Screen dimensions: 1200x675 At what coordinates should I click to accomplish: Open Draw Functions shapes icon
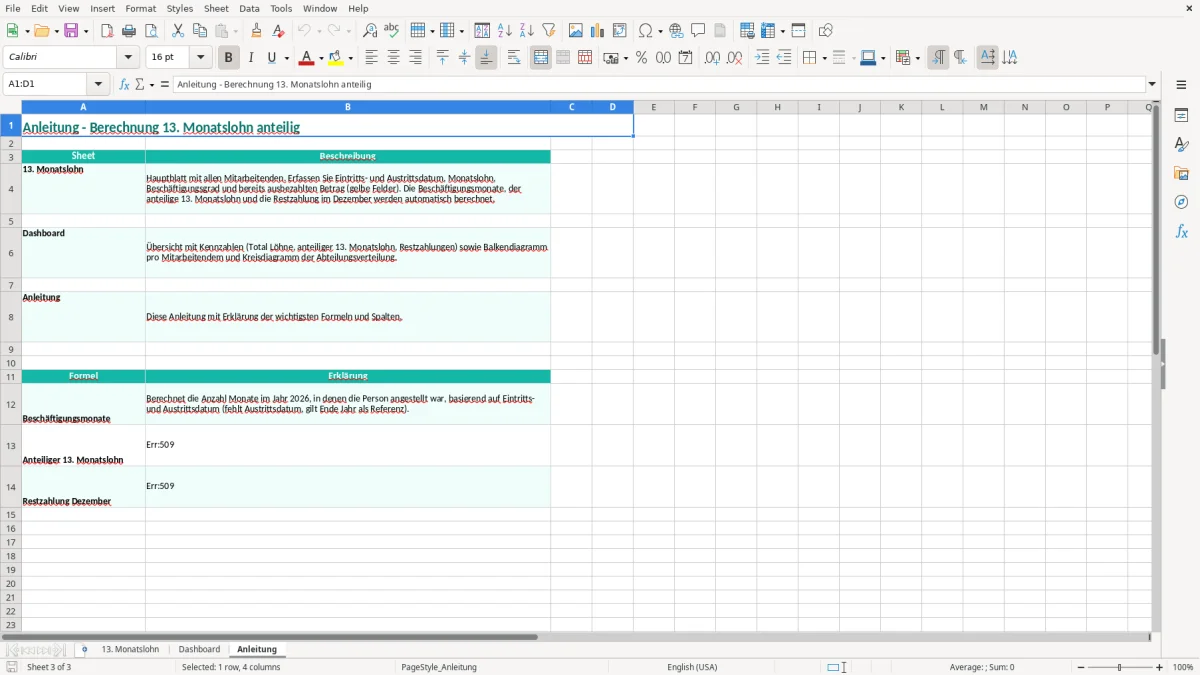(826, 31)
